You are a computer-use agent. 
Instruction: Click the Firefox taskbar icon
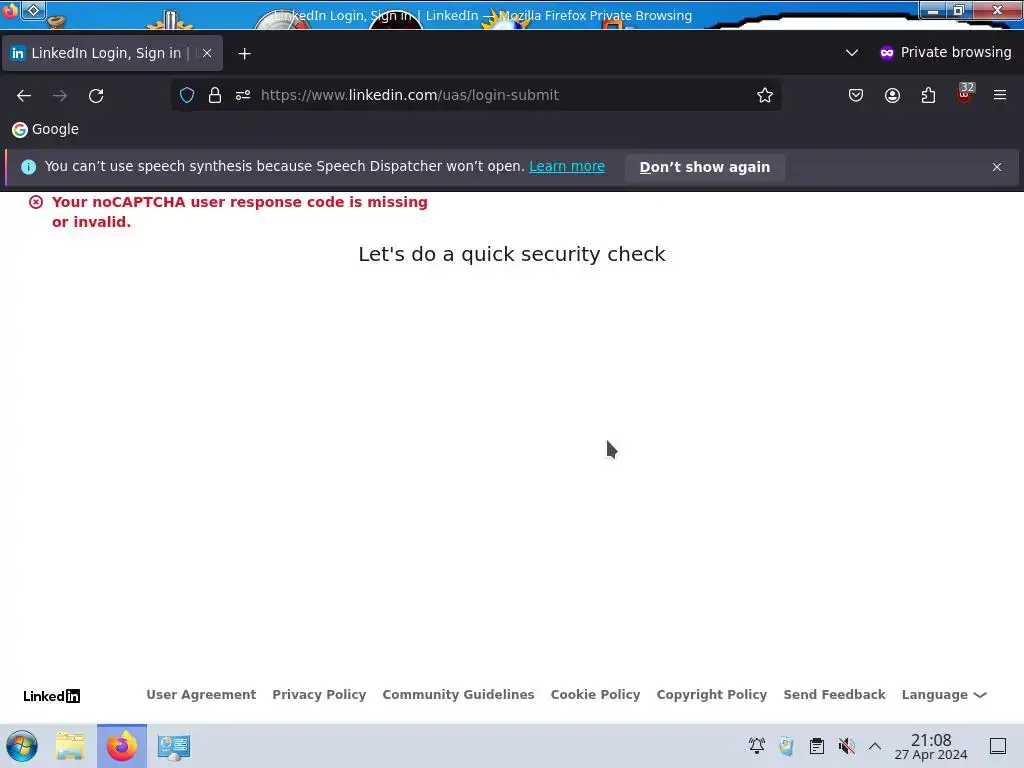point(122,746)
